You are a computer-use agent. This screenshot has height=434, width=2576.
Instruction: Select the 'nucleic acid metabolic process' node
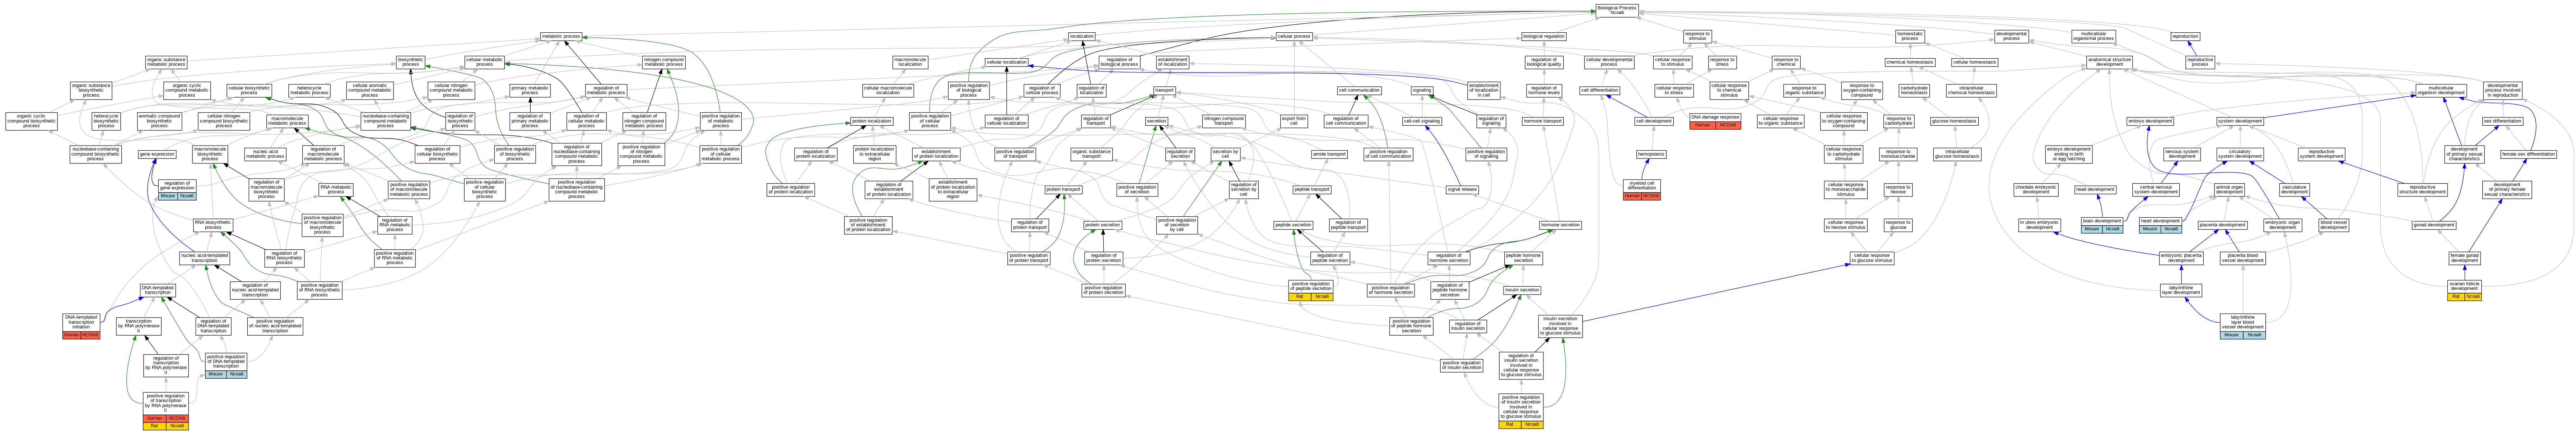coord(265,154)
